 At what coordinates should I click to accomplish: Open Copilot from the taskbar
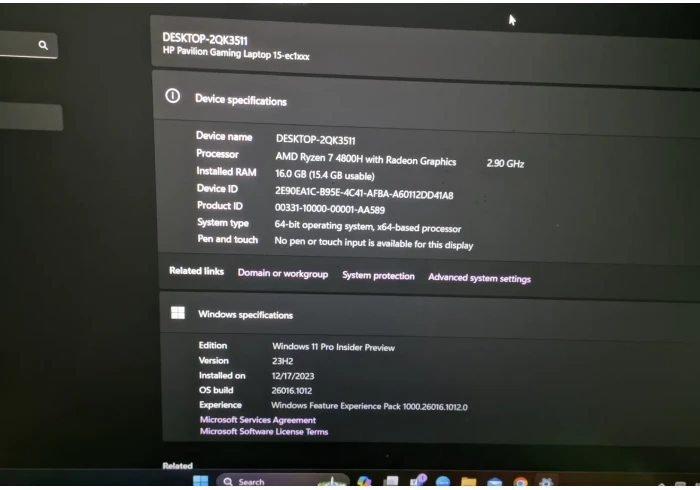[364, 482]
